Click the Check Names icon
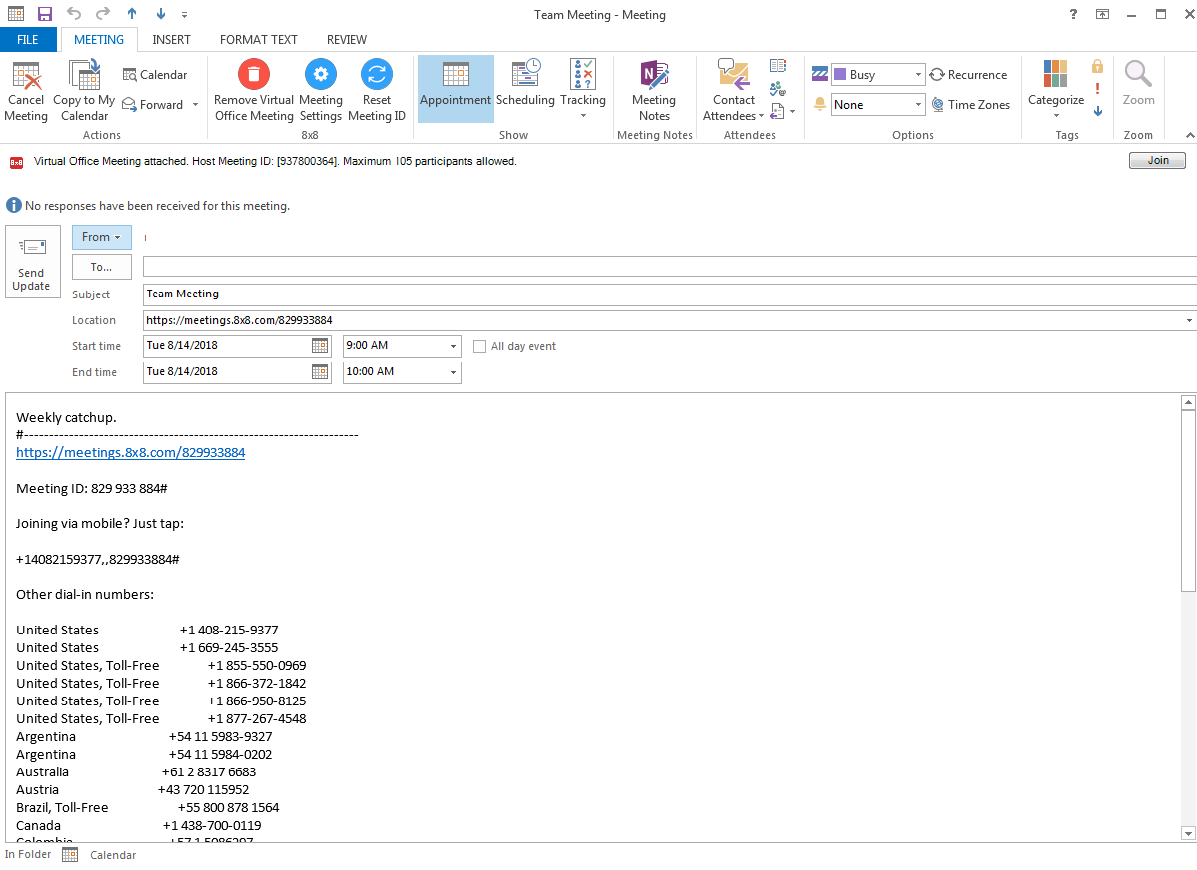The height and width of the screenshot is (870, 1197). (778, 89)
